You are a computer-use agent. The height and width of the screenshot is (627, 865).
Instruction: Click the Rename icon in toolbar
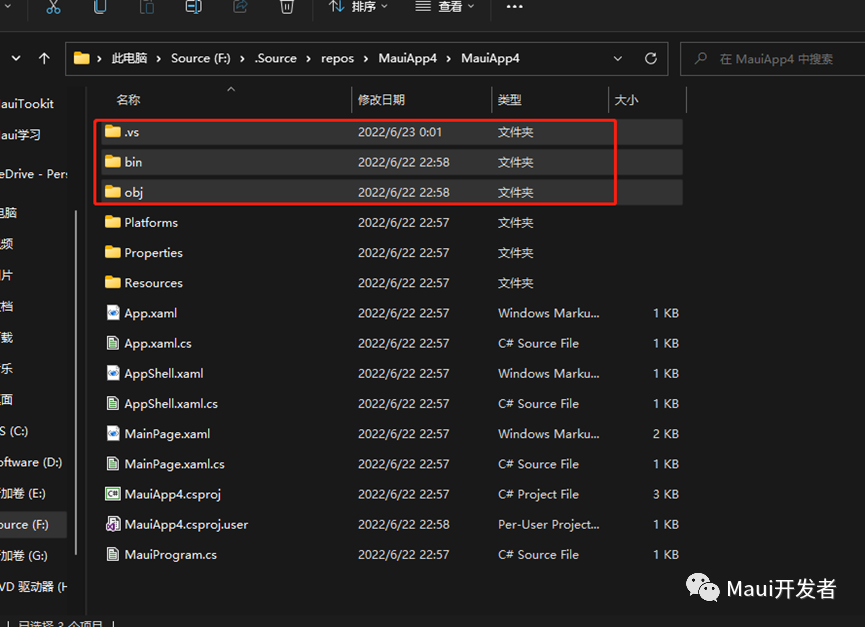click(193, 7)
